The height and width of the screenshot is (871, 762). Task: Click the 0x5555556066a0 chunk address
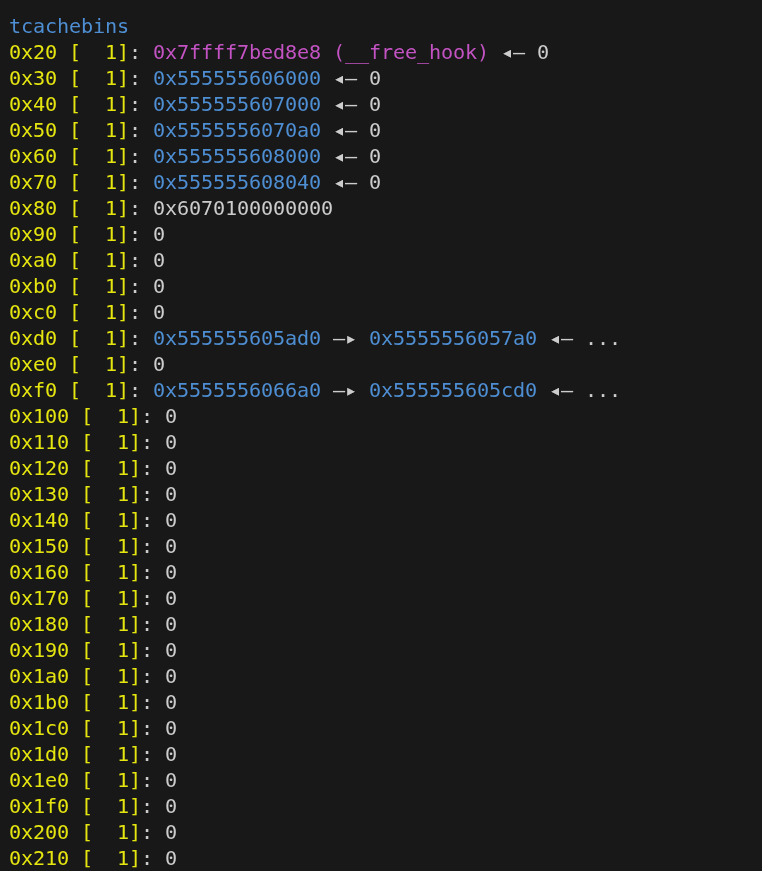coord(237,390)
